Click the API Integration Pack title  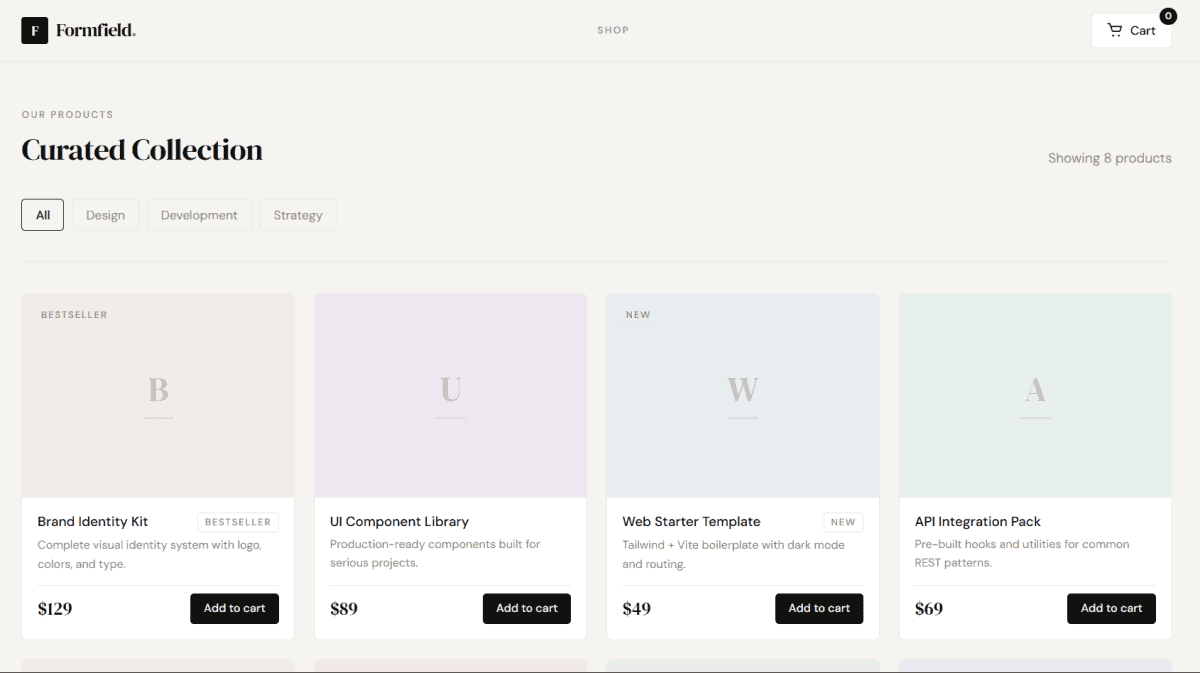(978, 522)
